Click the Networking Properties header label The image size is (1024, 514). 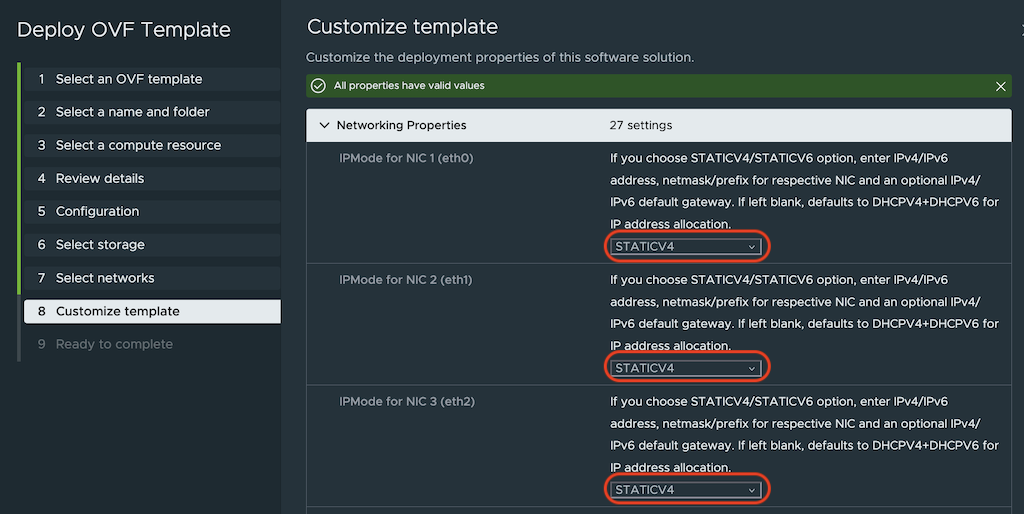pos(401,126)
